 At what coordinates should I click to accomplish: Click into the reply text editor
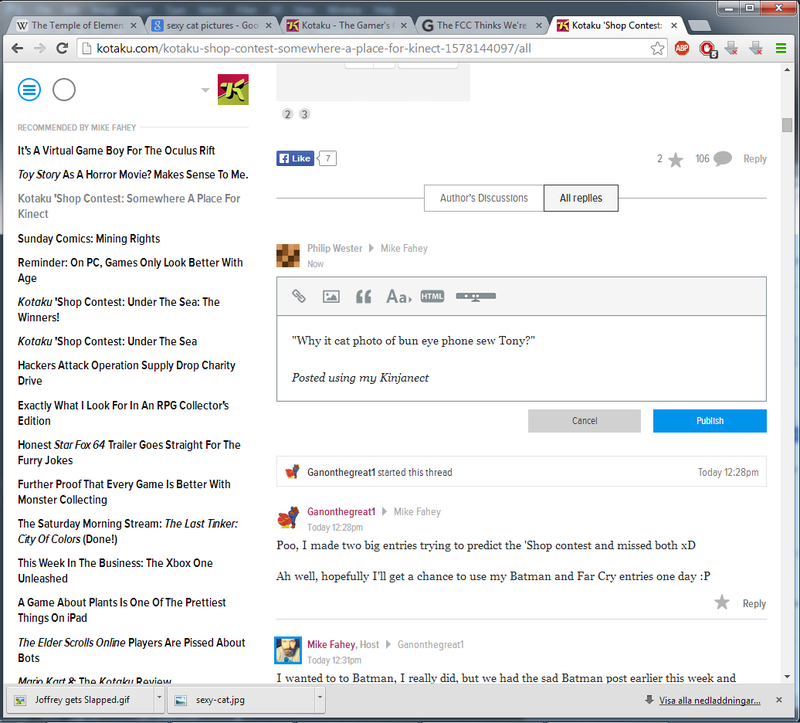pos(521,358)
